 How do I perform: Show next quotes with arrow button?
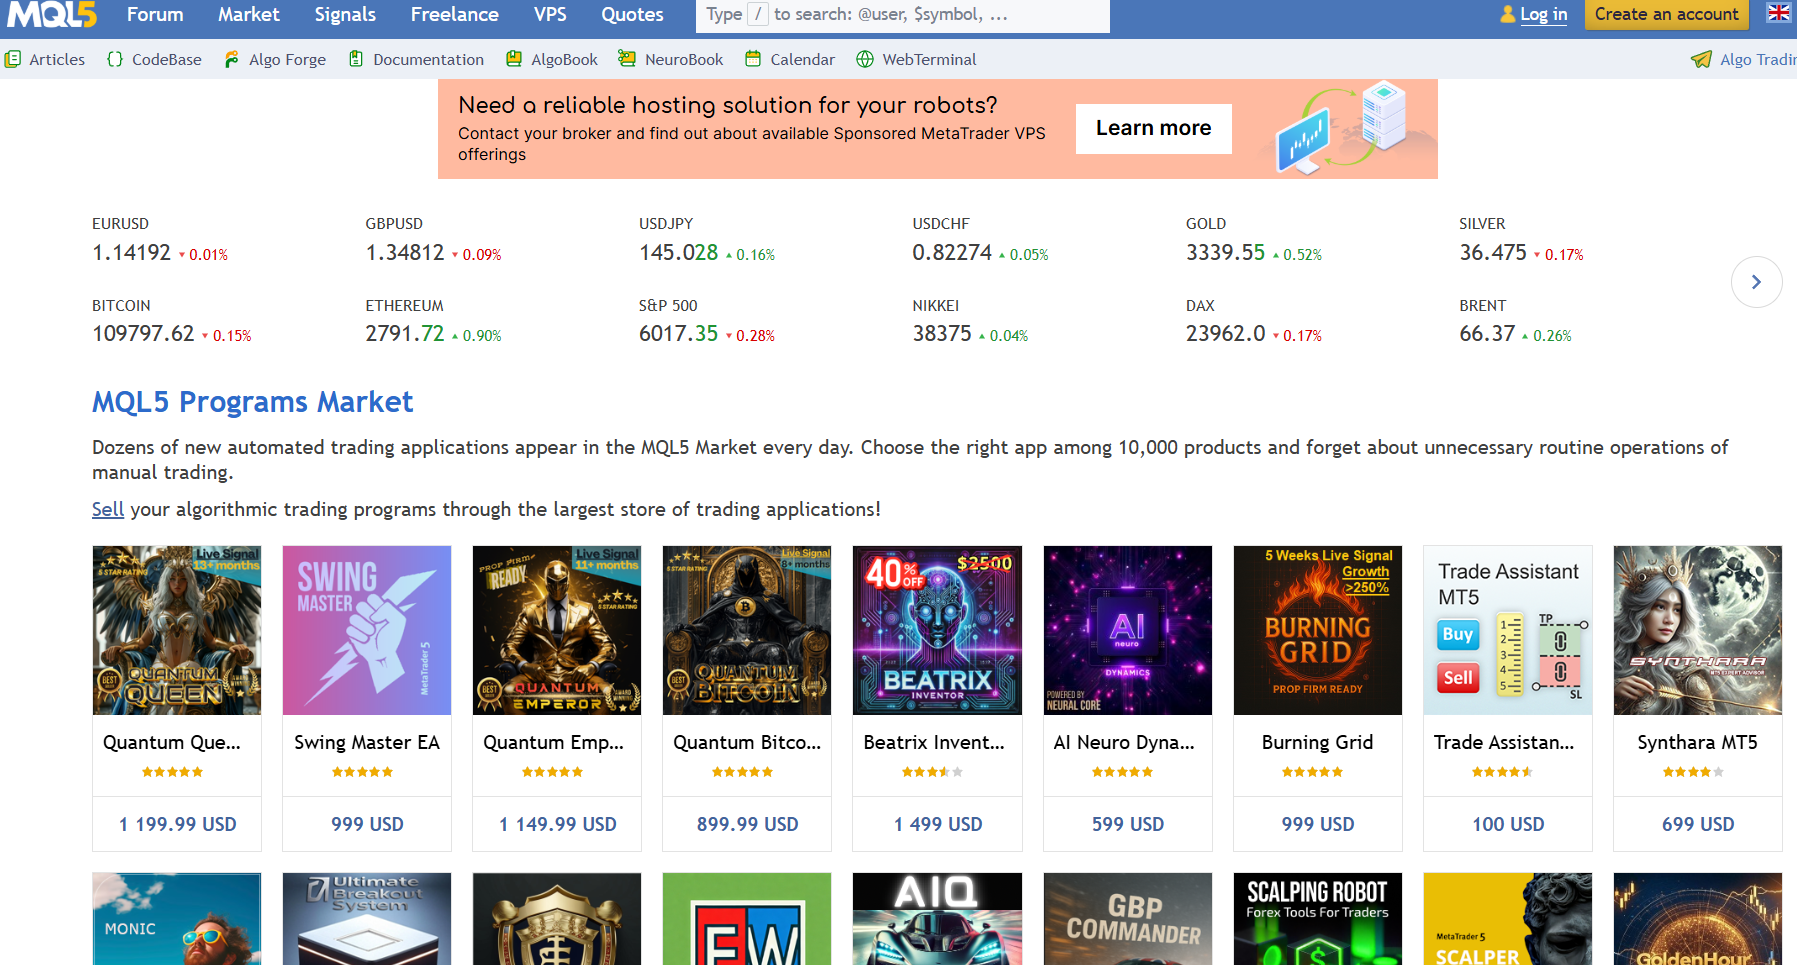1756,282
